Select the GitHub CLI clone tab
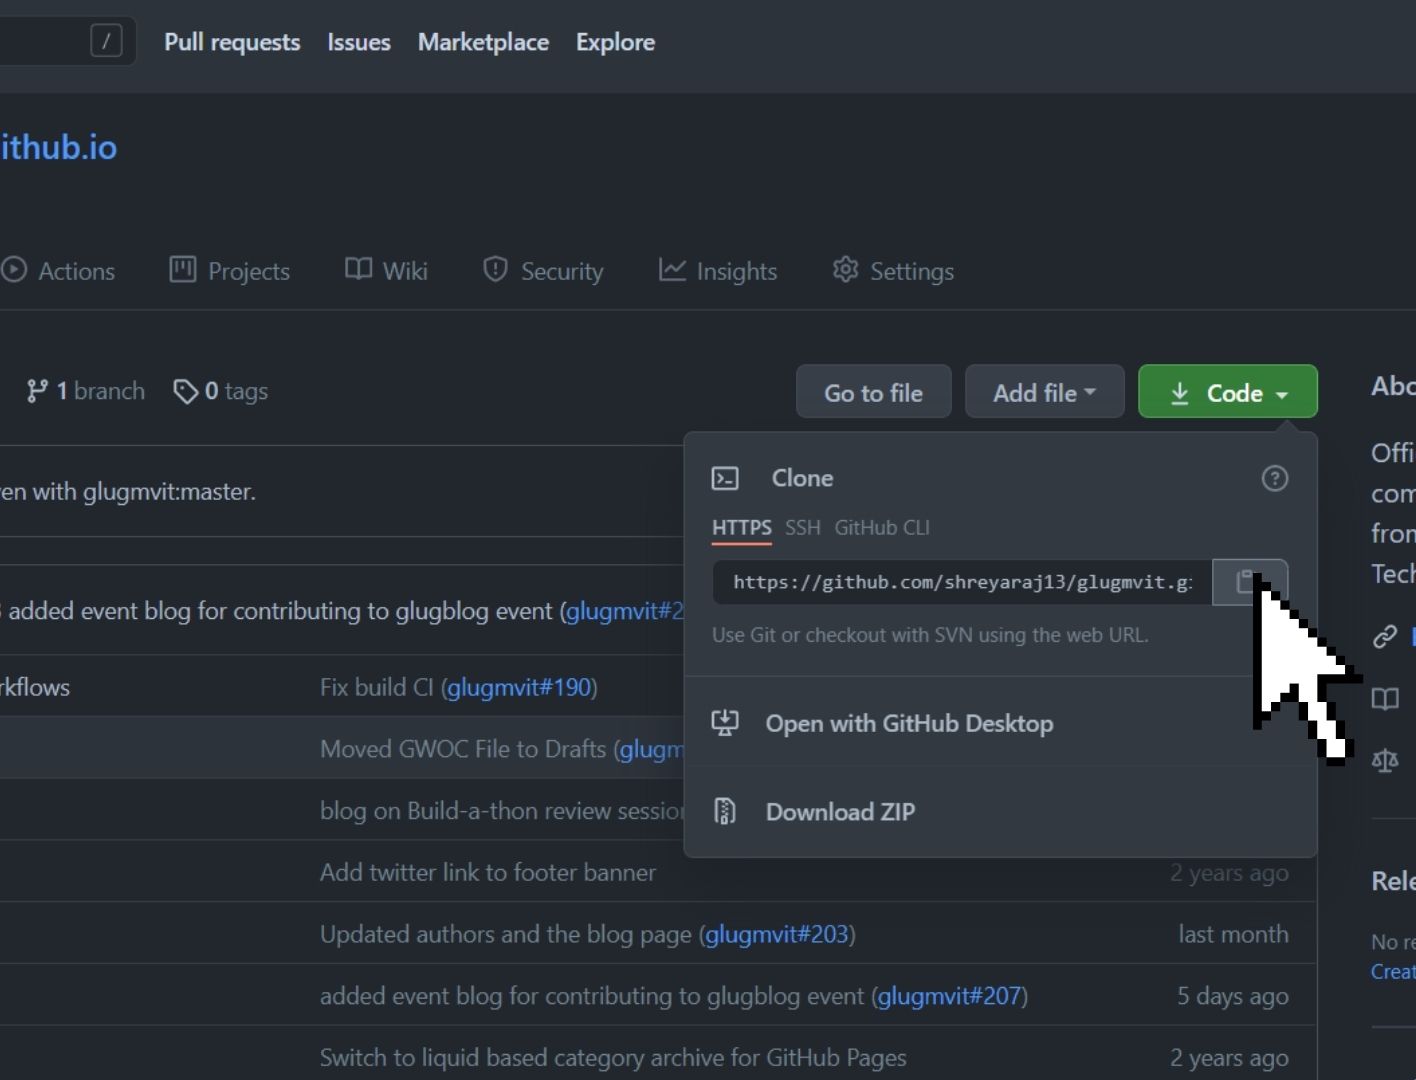Viewport: 1416px width, 1080px height. (x=881, y=528)
